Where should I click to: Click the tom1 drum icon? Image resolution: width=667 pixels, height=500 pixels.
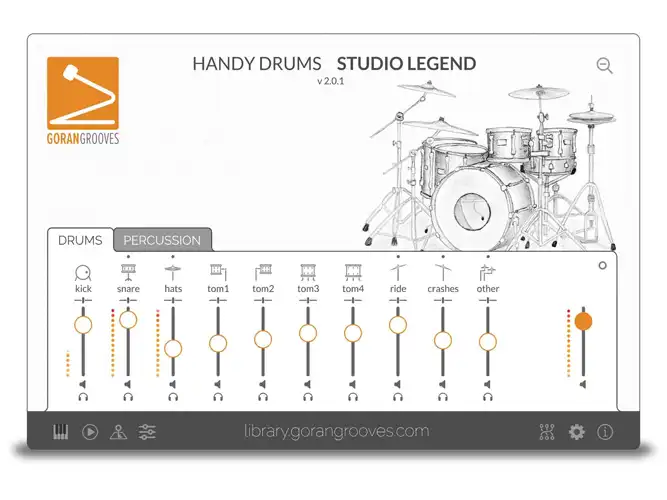(x=218, y=272)
